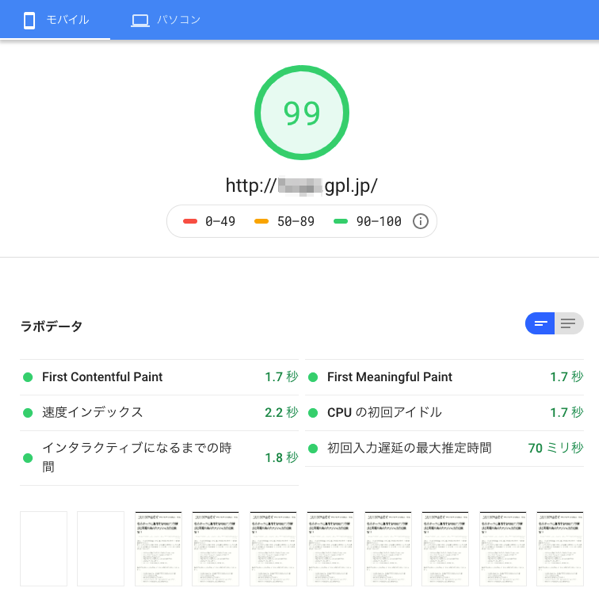Screen dimensions: 599x600
Task: Select the compact lab data view toggle
Action: (x=540, y=323)
